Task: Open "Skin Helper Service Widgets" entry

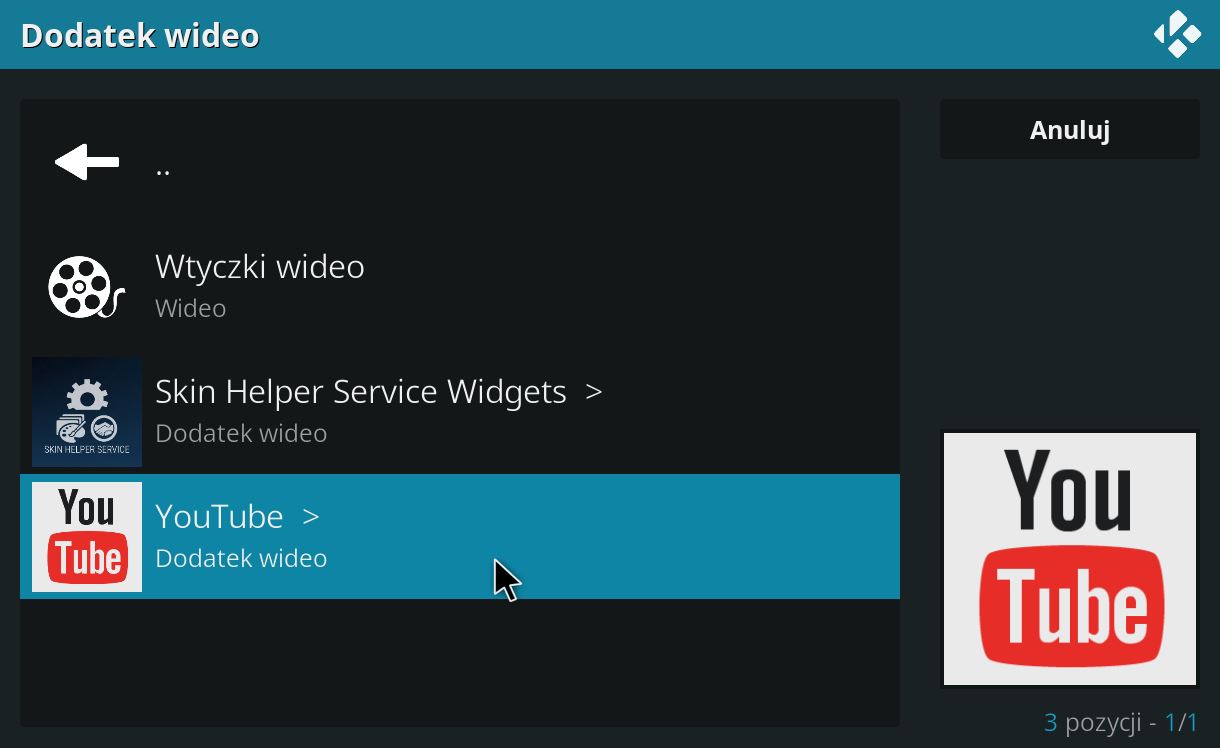Action: (460, 412)
